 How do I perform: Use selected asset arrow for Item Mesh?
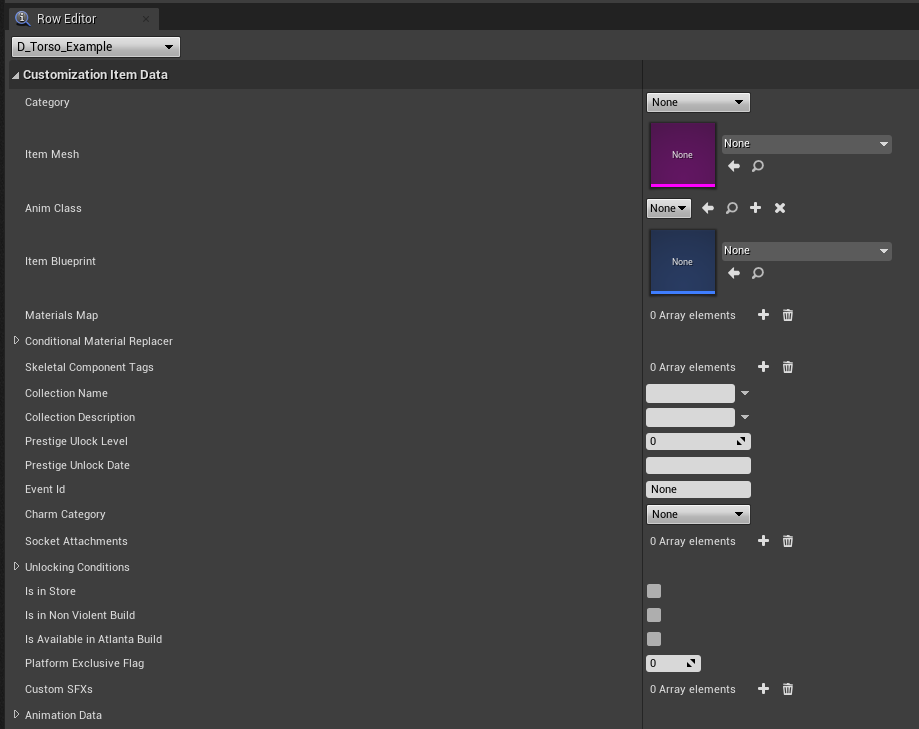(734, 166)
